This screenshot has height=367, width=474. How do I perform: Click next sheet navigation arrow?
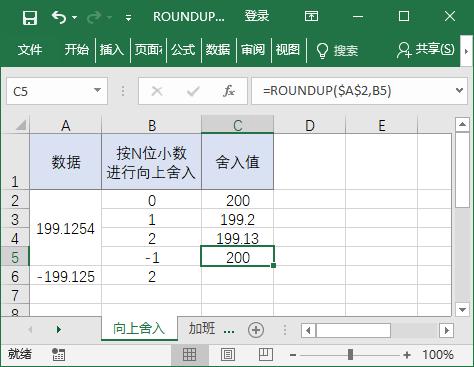pos(59,330)
